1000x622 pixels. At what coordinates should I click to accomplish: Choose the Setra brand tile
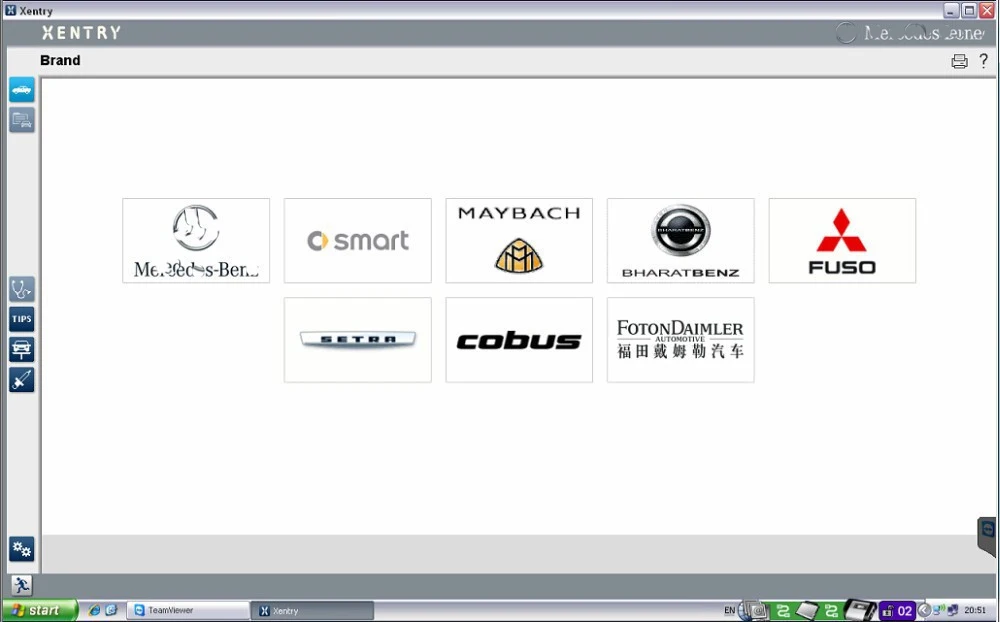pyautogui.click(x=357, y=340)
